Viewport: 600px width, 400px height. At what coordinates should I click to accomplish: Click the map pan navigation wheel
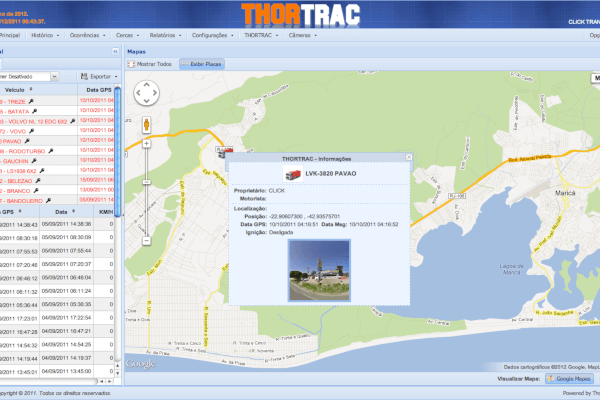(147, 93)
